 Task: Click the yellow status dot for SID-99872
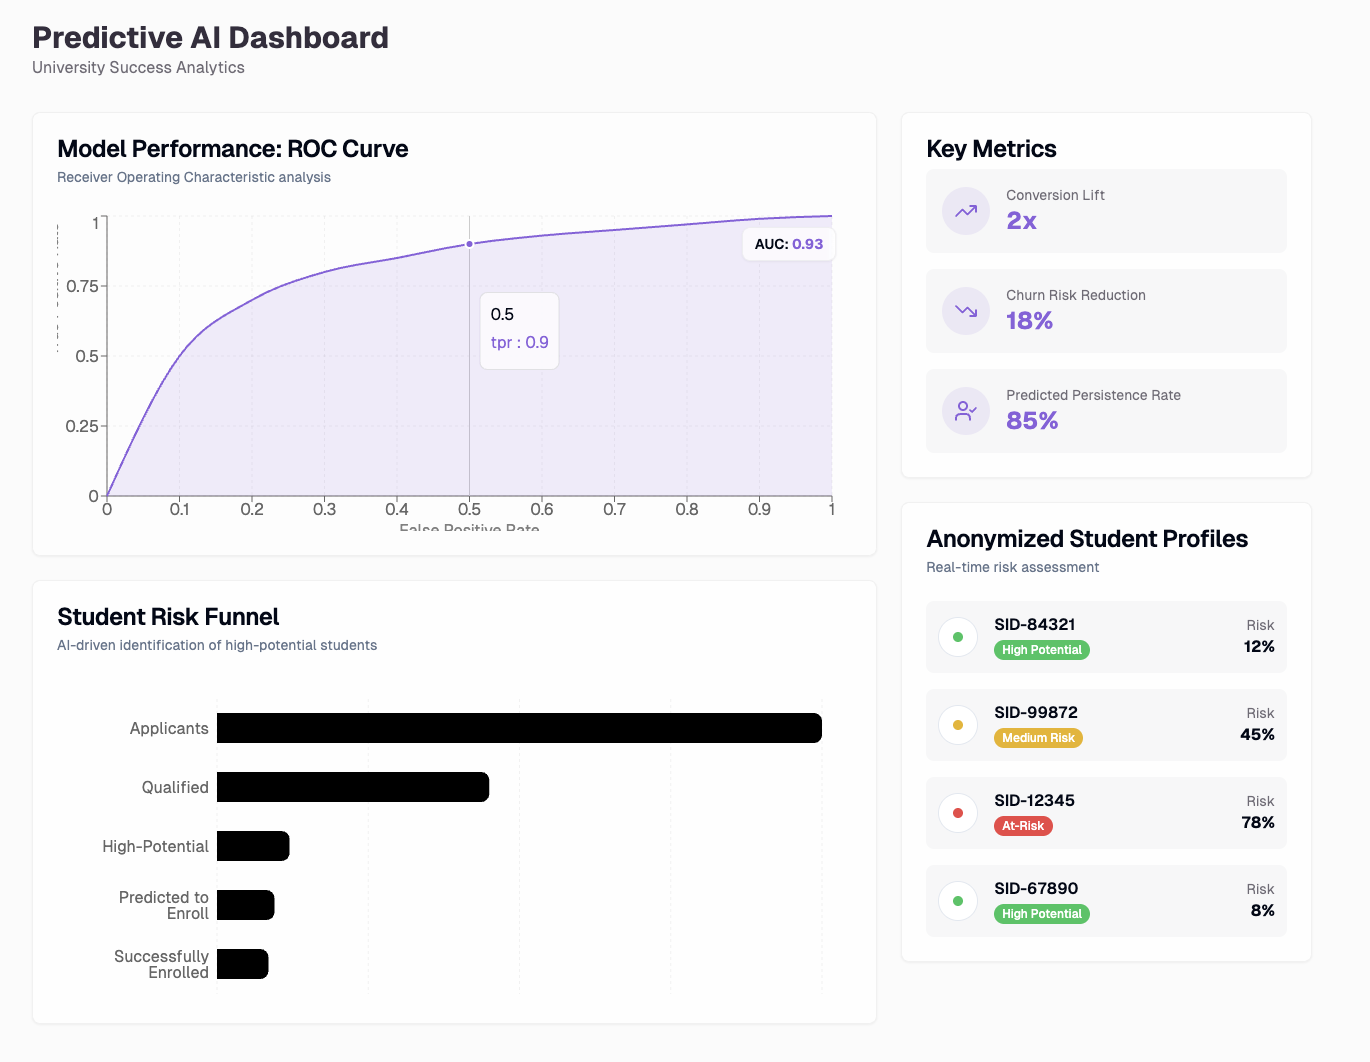click(x=958, y=725)
